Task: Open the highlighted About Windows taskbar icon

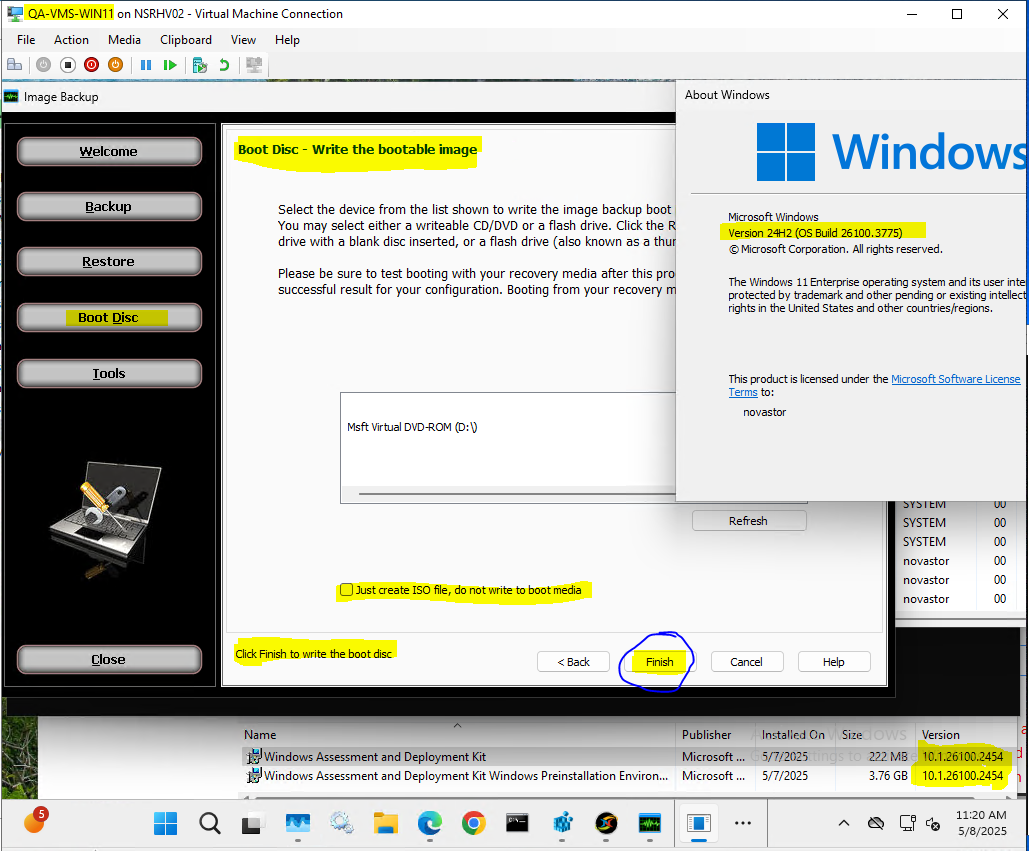Action: (x=699, y=823)
